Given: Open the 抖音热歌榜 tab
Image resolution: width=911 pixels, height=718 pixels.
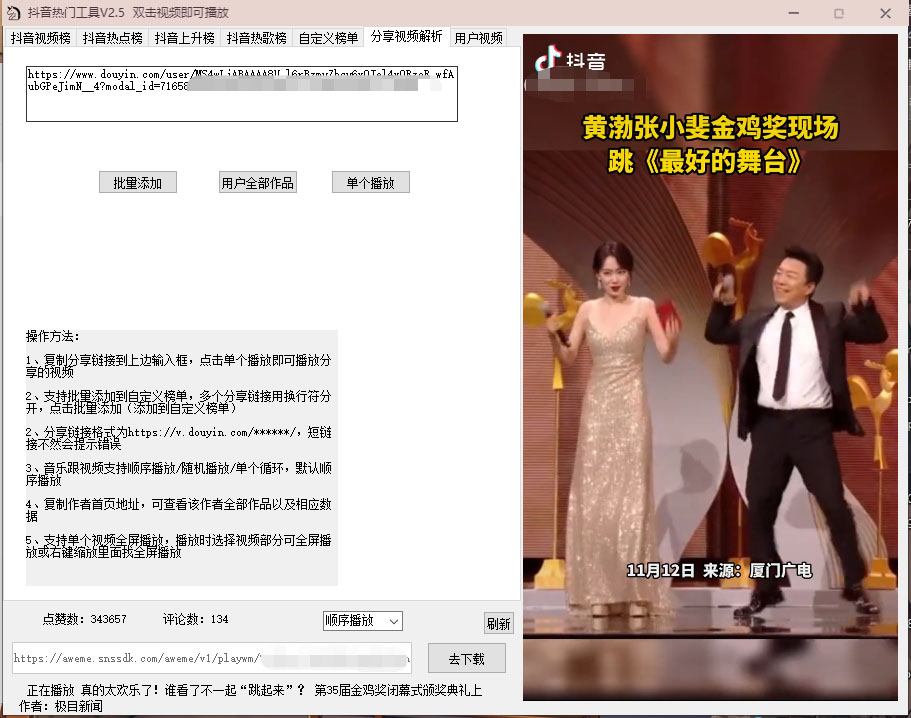Looking at the screenshot, I should point(257,37).
